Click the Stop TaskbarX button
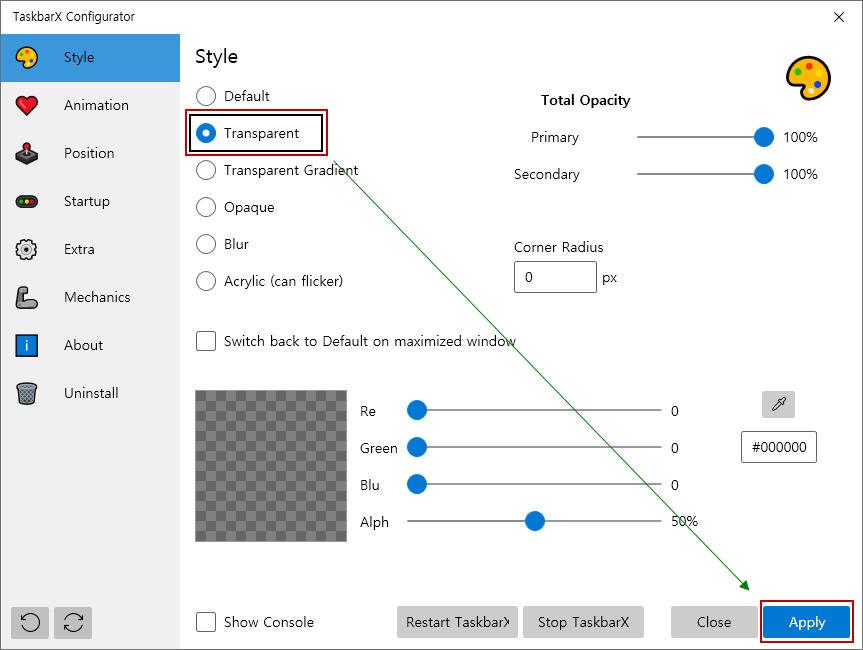Image resolution: width=863 pixels, height=650 pixels. pos(583,622)
